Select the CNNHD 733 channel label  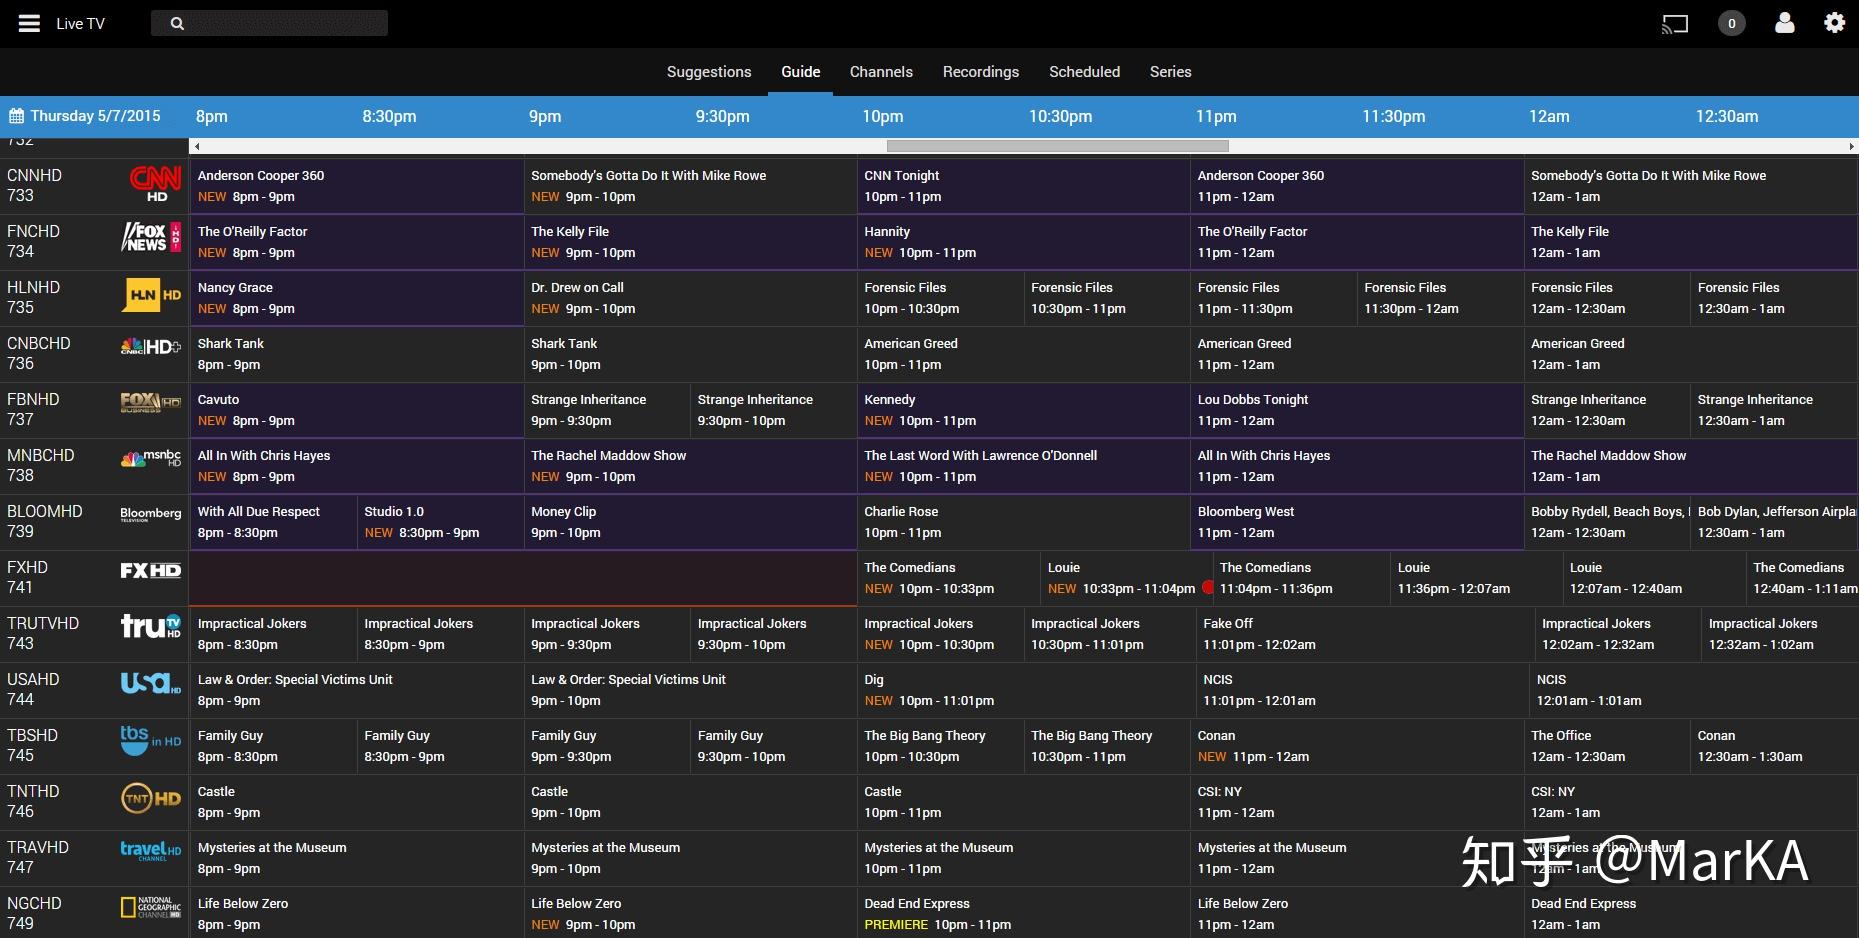(x=35, y=186)
